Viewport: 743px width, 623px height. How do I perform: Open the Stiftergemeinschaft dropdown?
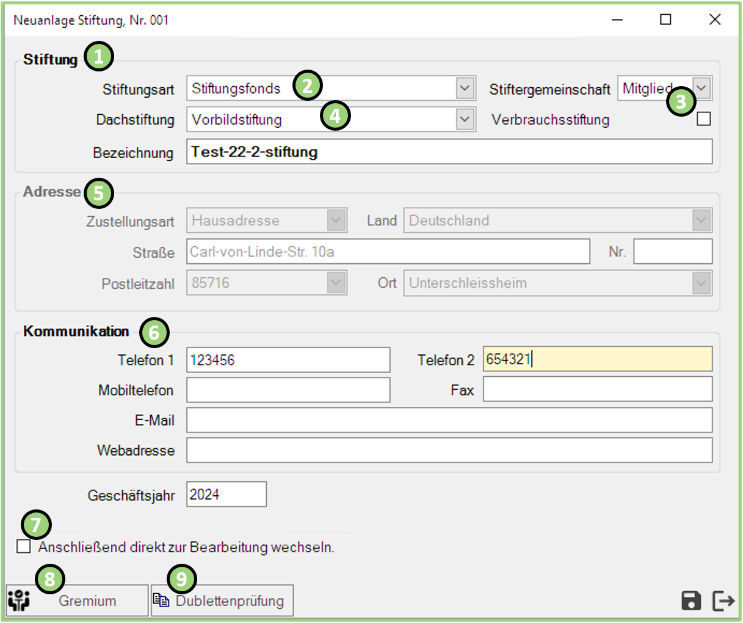click(702, 88)
